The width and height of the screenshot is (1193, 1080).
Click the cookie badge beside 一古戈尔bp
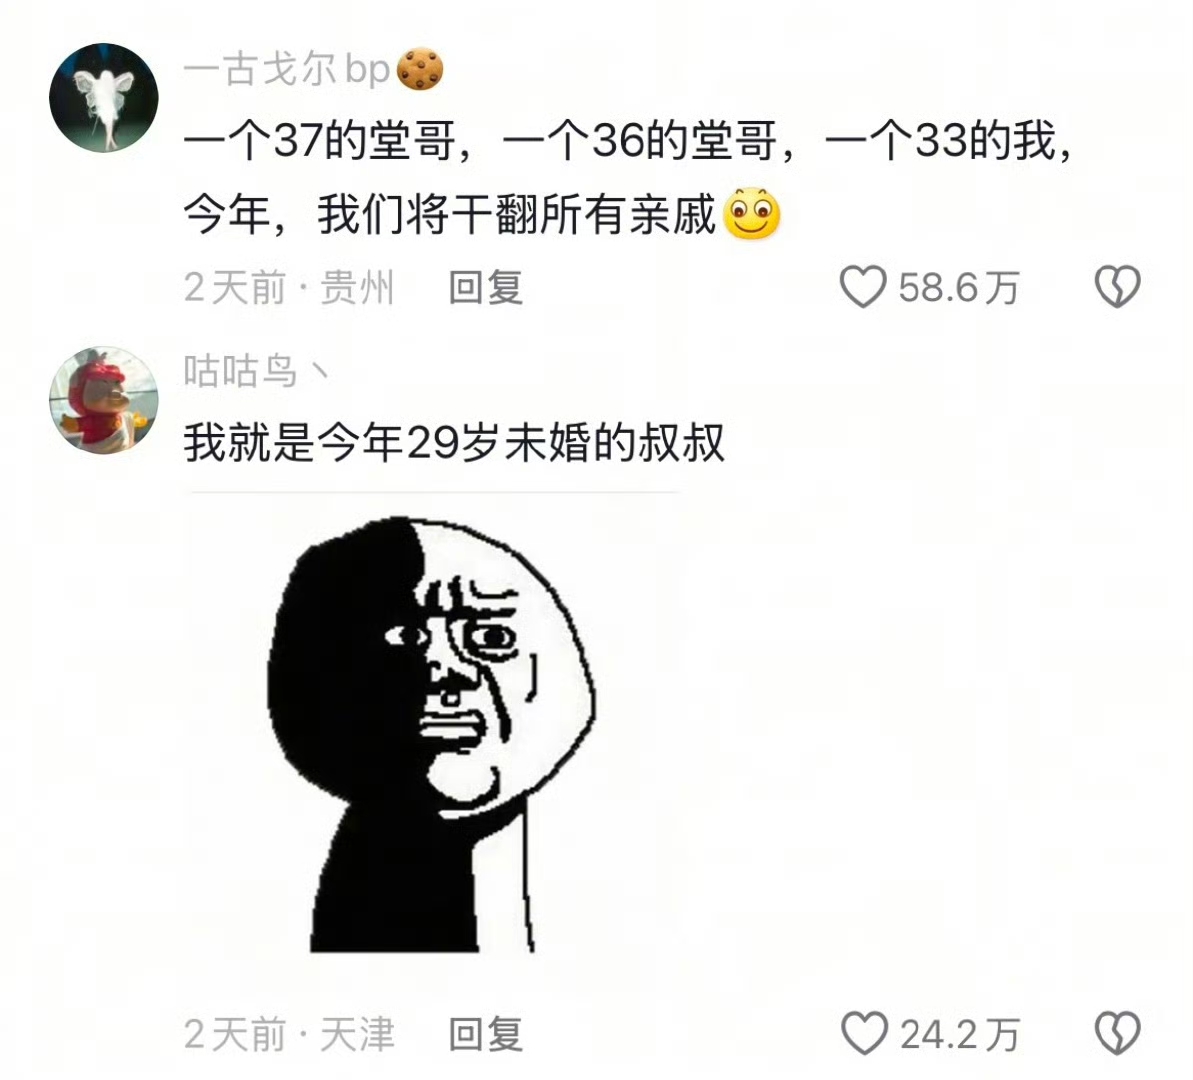420,69
